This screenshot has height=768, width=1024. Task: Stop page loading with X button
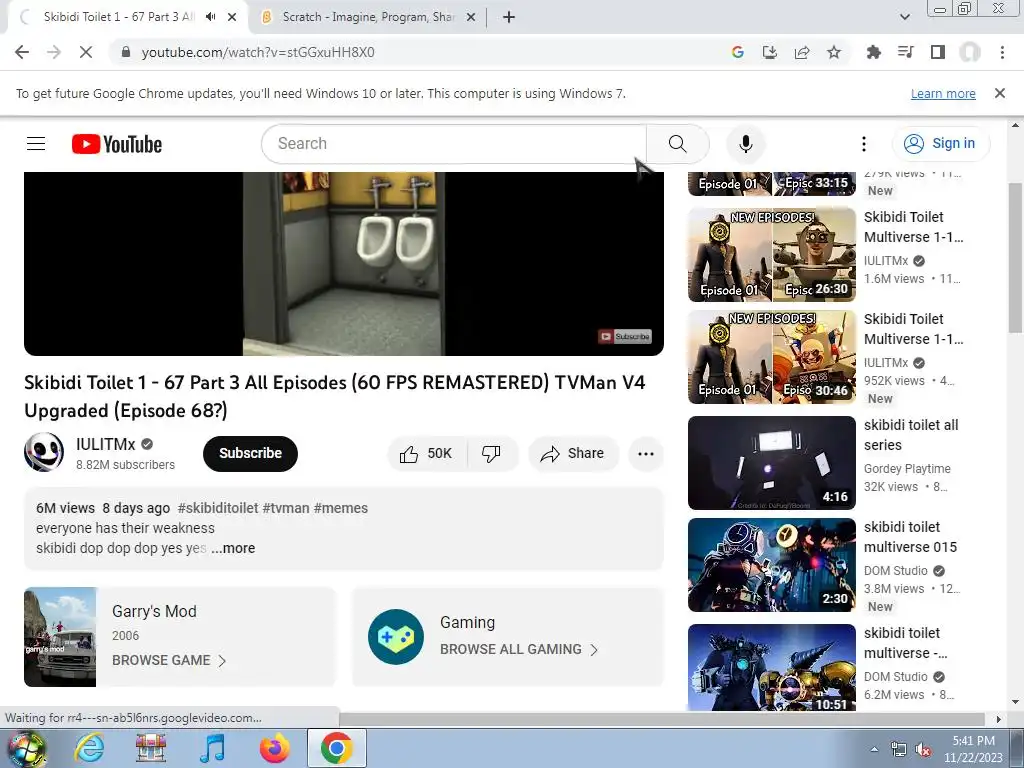(86, 52)
